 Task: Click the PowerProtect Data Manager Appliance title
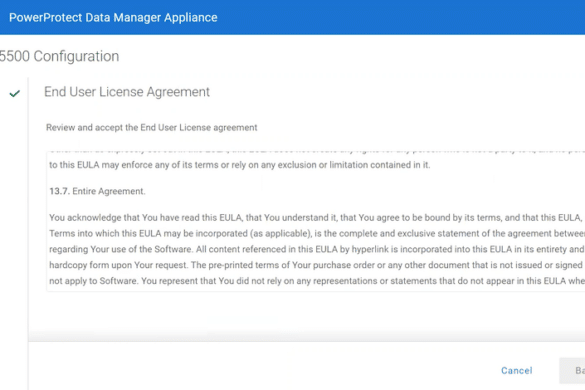point(113,18)
